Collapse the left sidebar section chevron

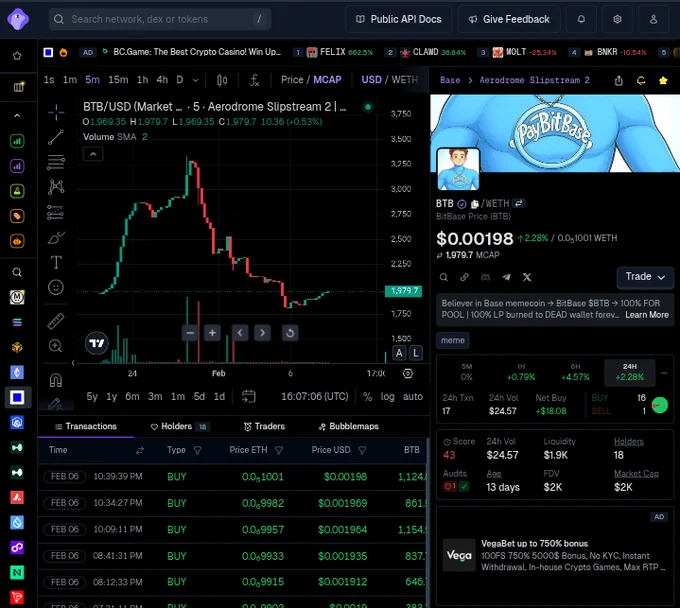(17, 116)
